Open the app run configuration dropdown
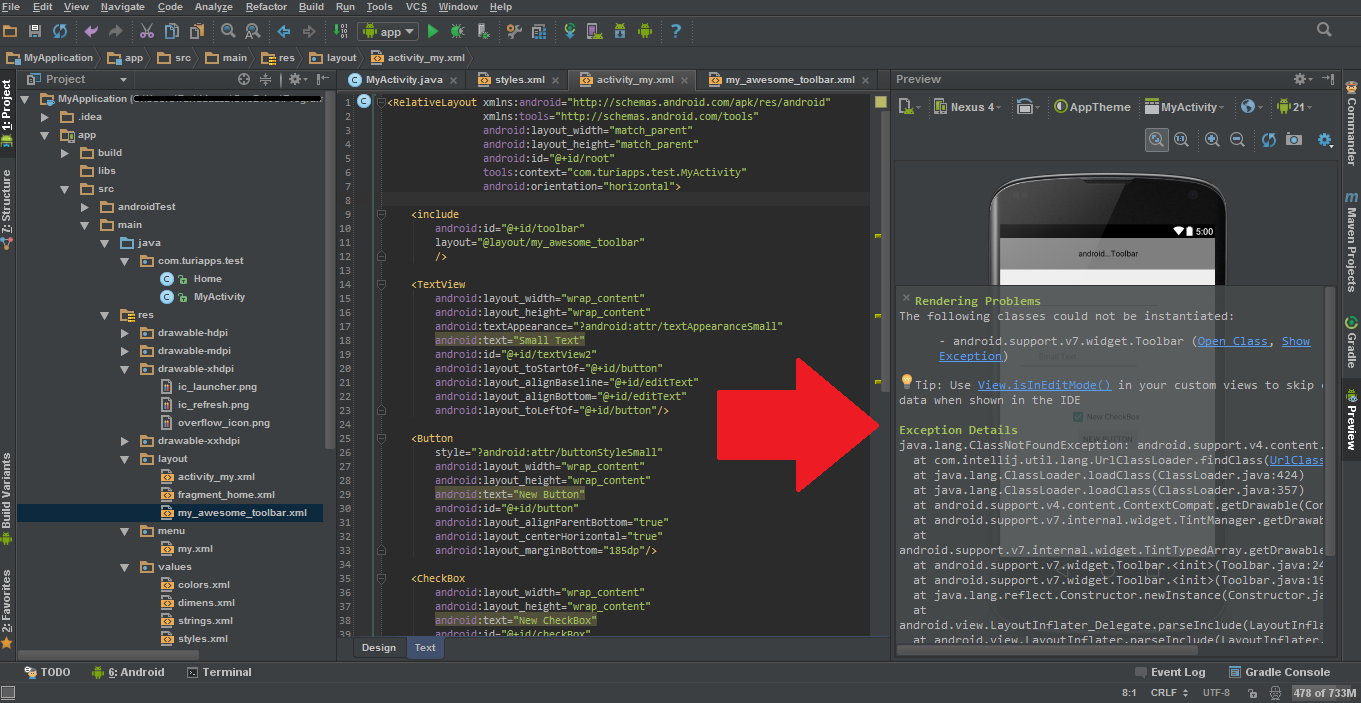This screenshot has width=1361, height=703. click(x=389, y=32)
